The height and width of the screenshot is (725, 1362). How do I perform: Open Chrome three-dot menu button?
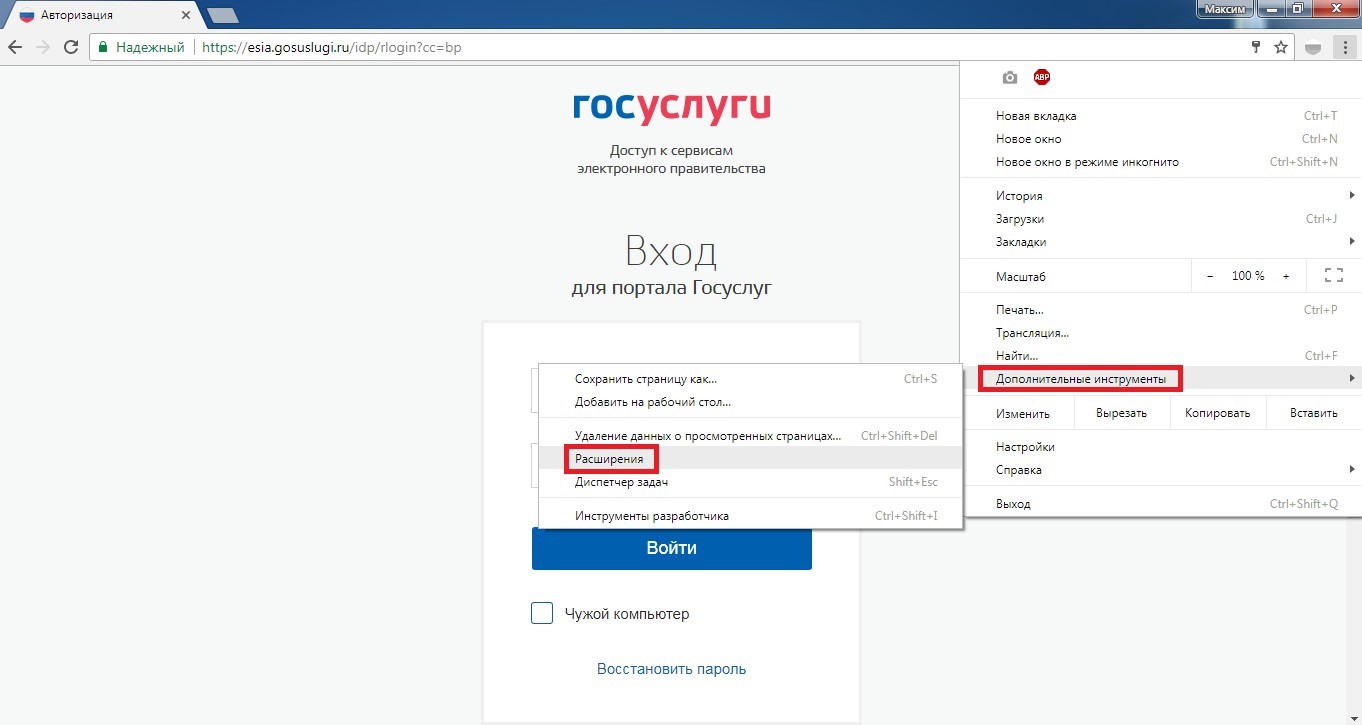(x=1346, y=47)
